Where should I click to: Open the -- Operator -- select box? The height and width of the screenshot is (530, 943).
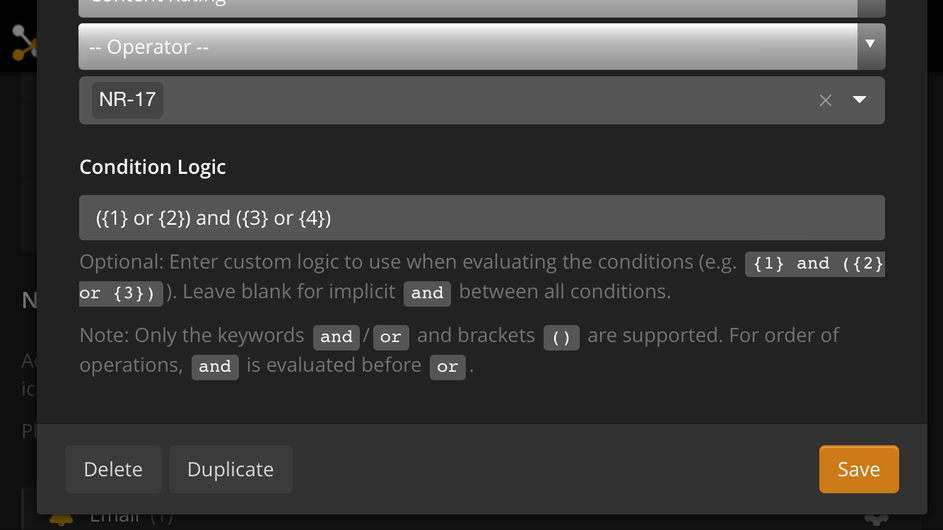467,47
